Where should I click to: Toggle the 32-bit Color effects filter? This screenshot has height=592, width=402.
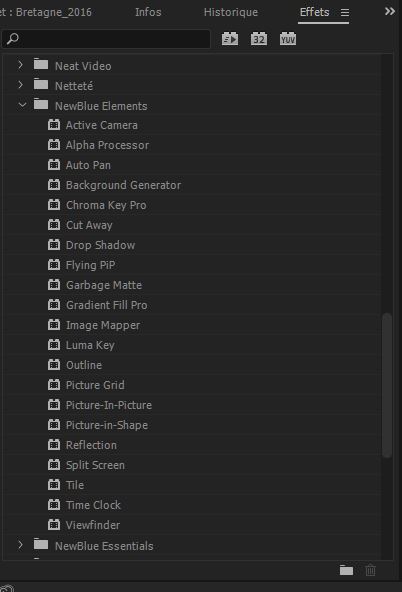coord(259,39)
